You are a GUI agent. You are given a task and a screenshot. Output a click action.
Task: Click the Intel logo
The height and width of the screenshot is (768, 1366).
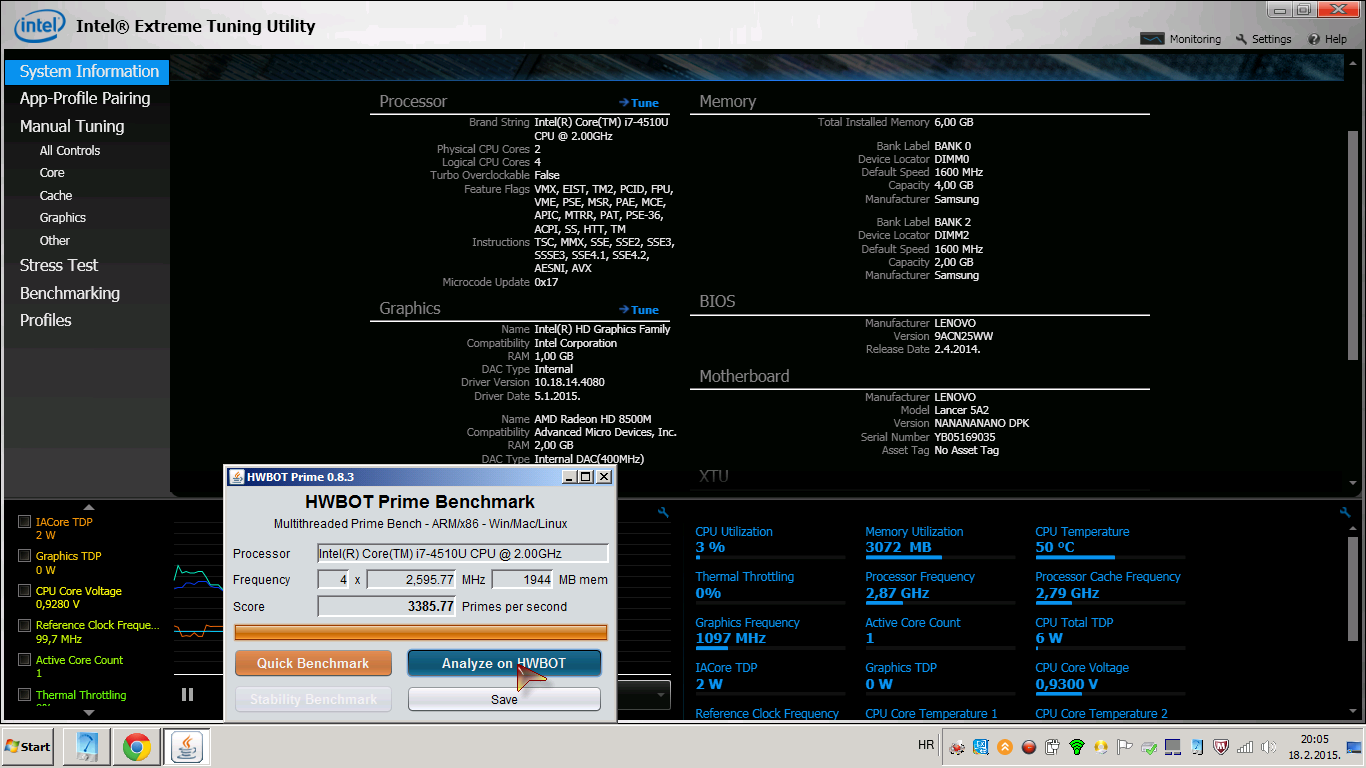(40, 26)
